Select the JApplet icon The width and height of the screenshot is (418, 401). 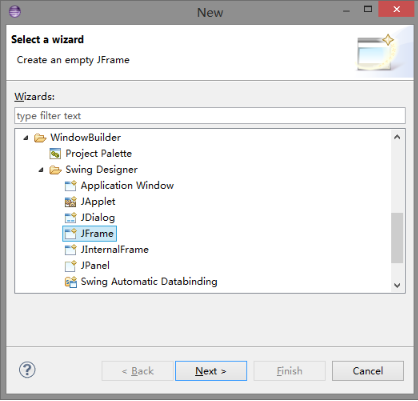click(x=70, y=202)
